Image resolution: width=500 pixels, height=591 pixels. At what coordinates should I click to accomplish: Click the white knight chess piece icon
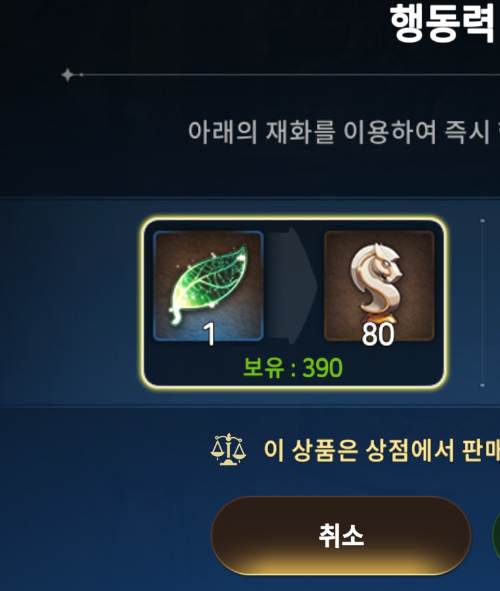click(x=376, y=283)
